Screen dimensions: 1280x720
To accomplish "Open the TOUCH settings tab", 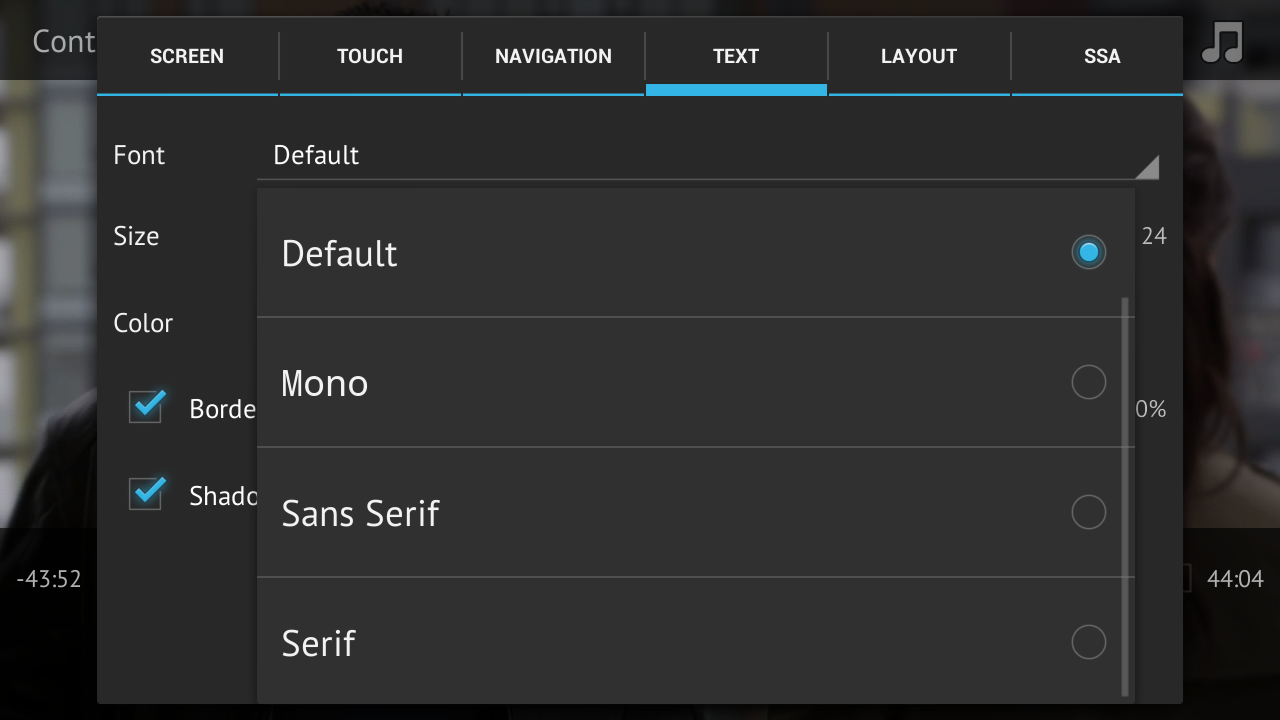I will tap(370, 56).
